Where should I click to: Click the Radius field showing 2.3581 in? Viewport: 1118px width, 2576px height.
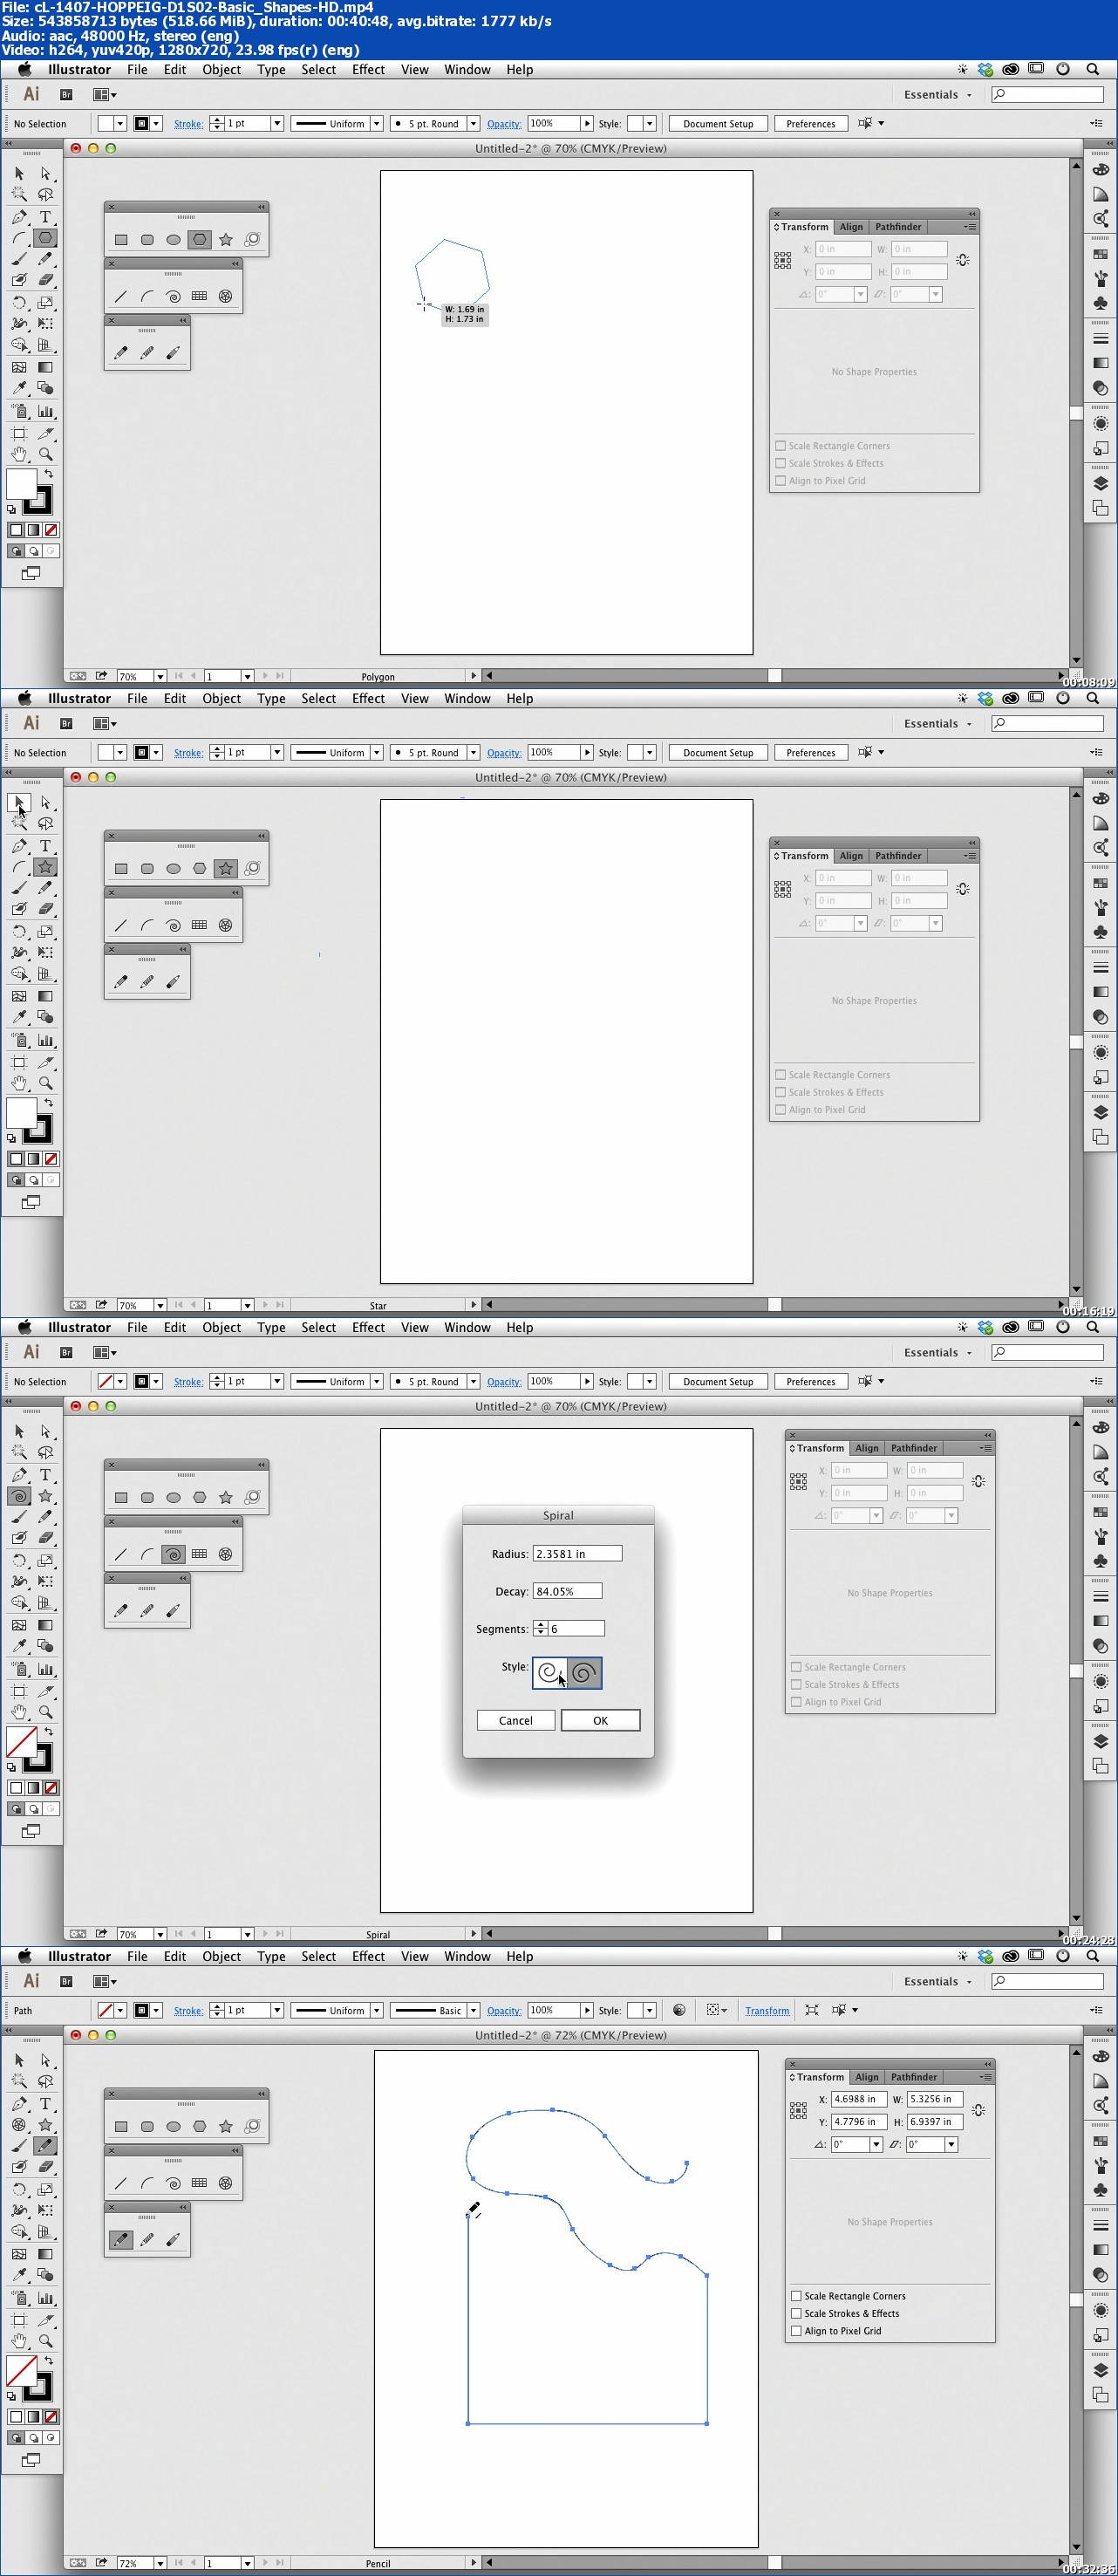[x=577, y=1553]
